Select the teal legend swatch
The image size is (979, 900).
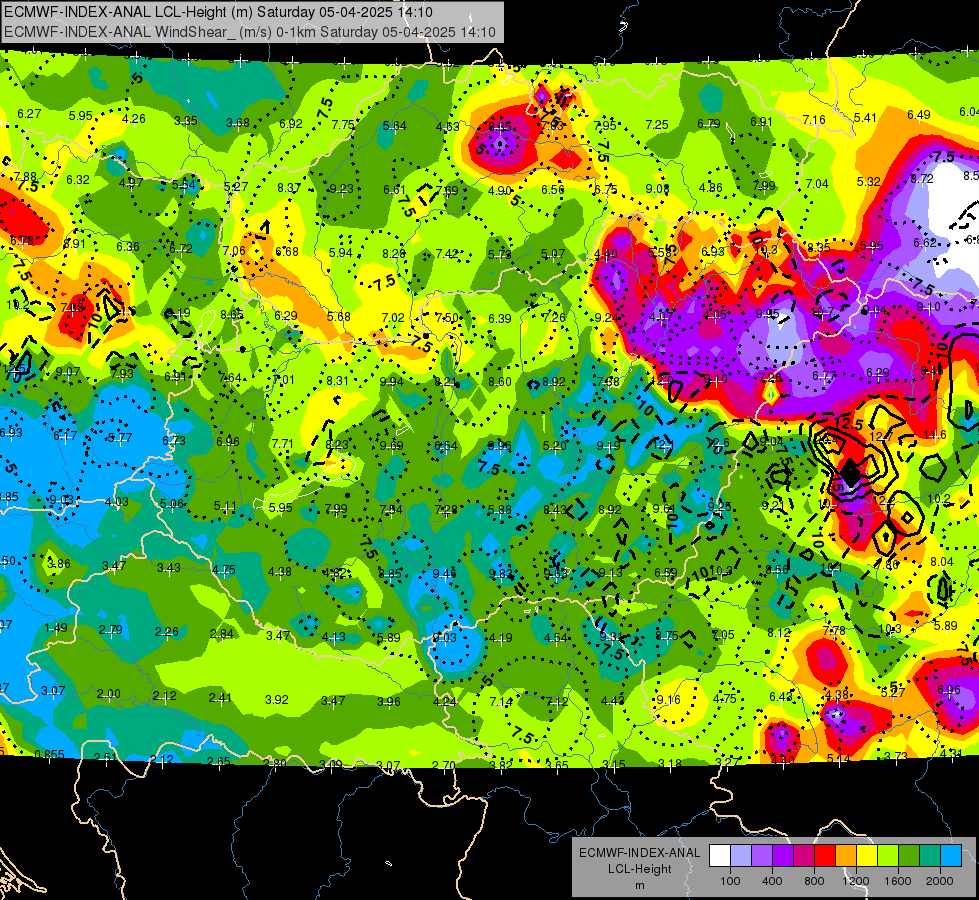coord(930,855)
